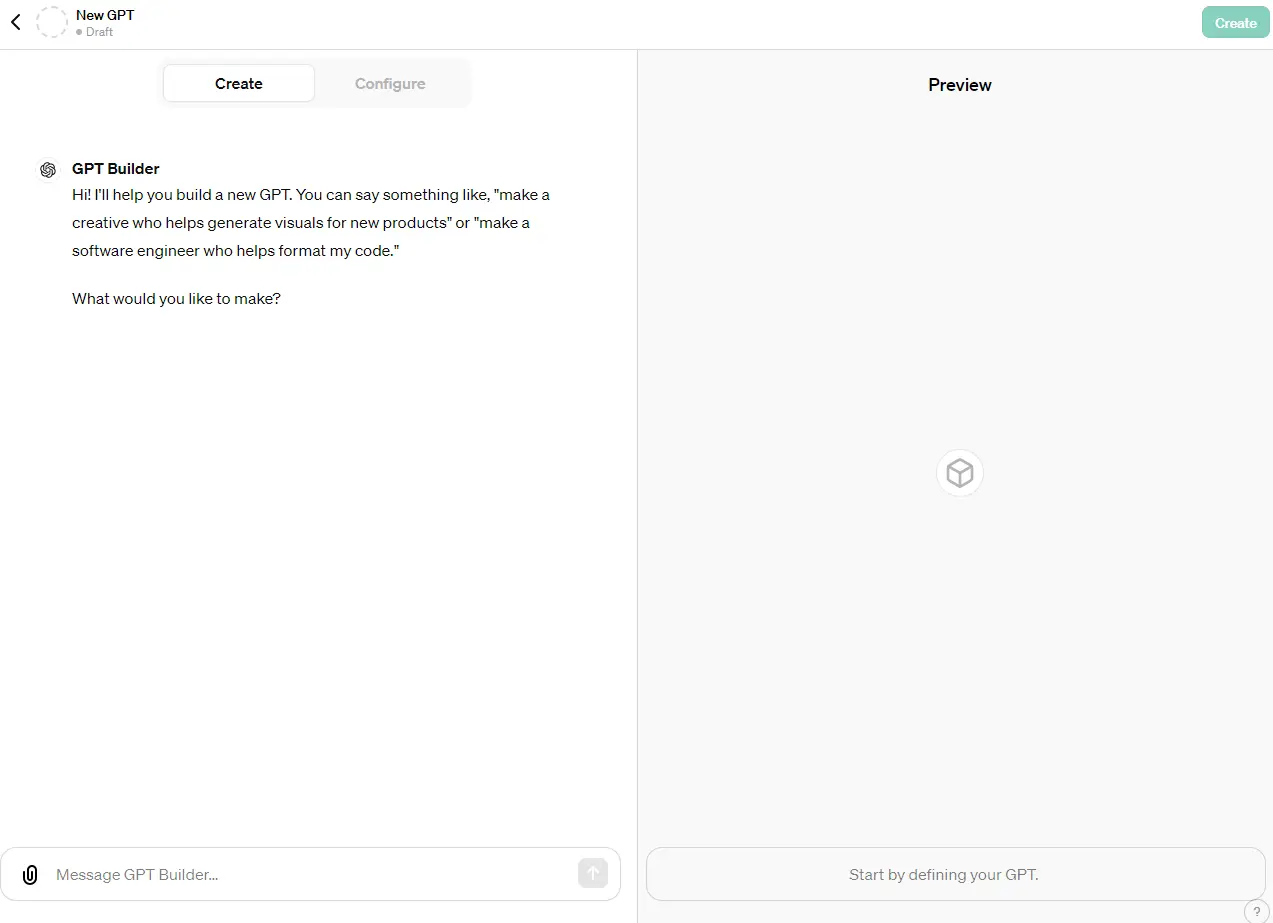Image resolution: width=1273 pixels, height=923 pixels.
Task: Click the cube icon in Preview
Action: [960, 473]
